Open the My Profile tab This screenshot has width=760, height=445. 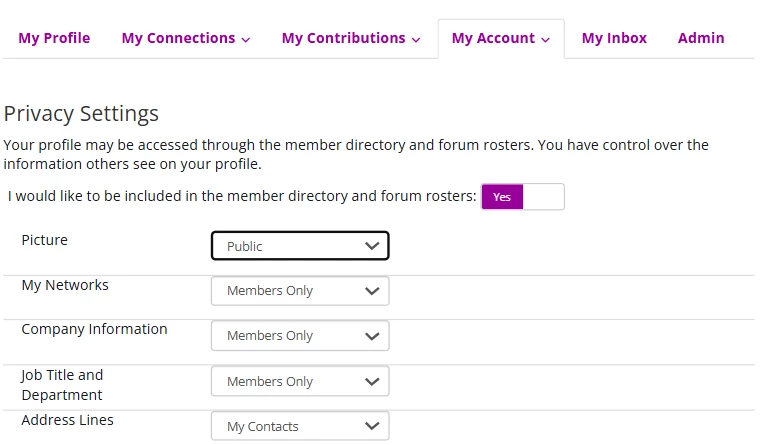pos(54,38)
